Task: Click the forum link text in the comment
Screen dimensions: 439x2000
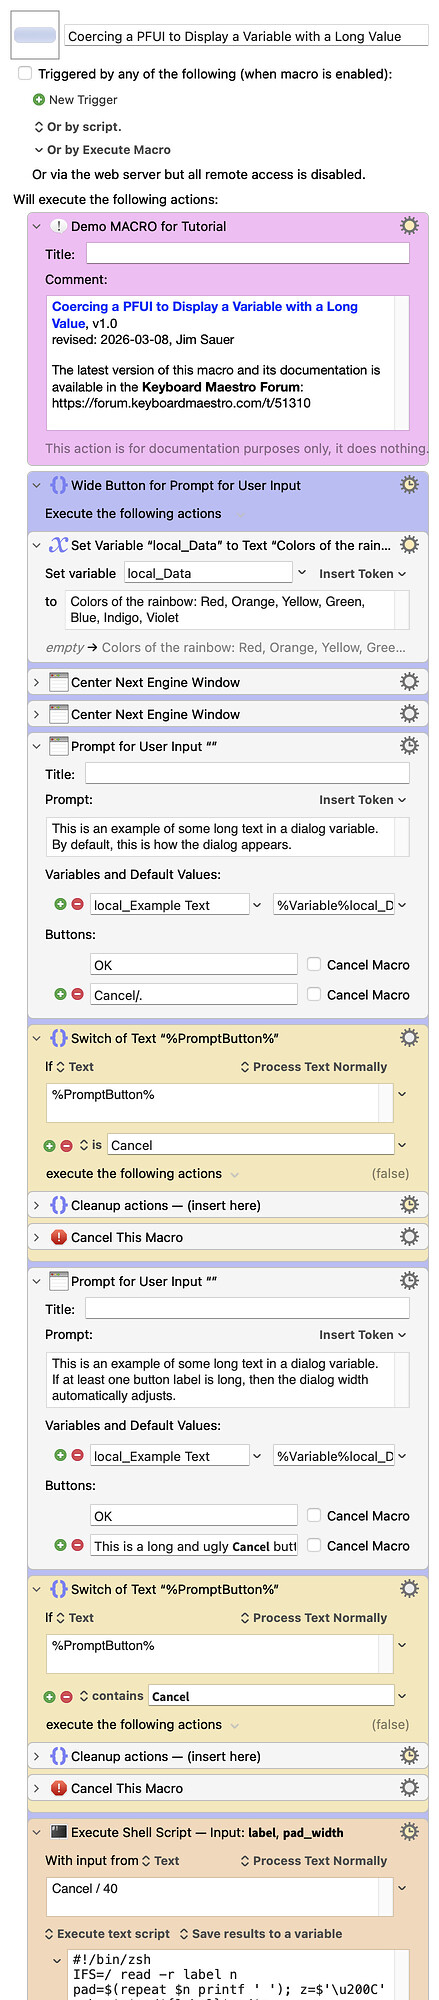Action: click(181, 403)
